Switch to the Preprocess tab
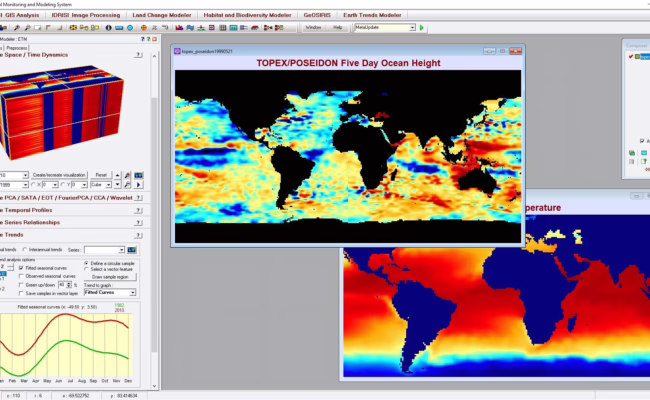This screenshot has width=650, height=400. tap(17, 48)
